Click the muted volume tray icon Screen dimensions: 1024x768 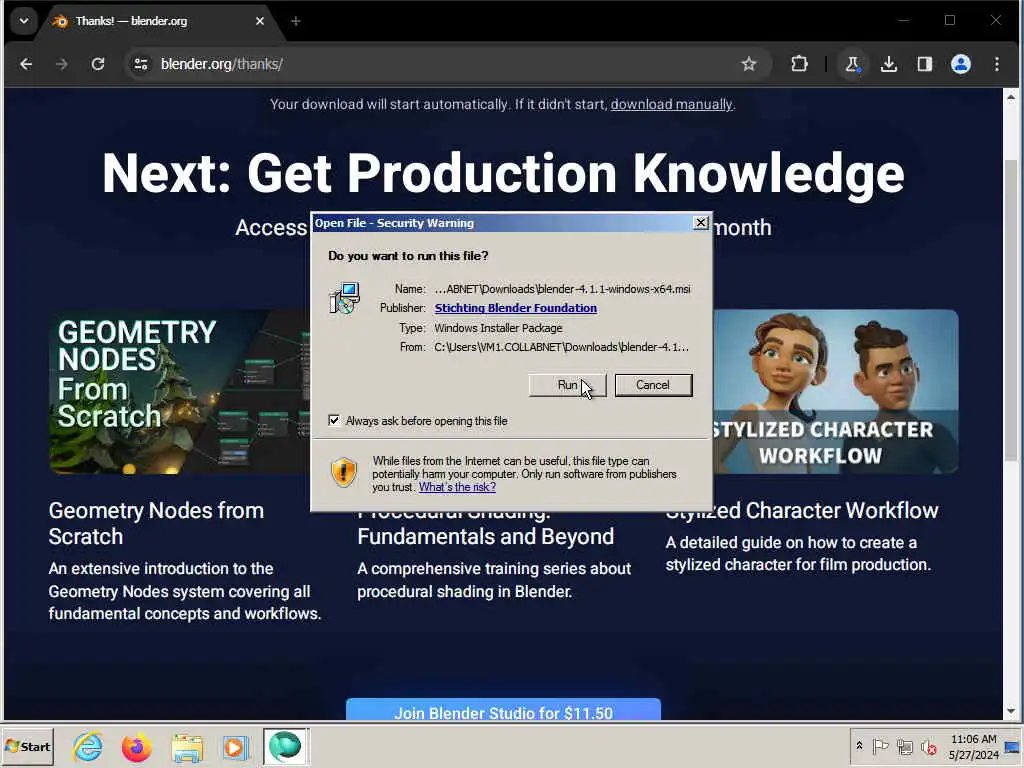[928, 746]
